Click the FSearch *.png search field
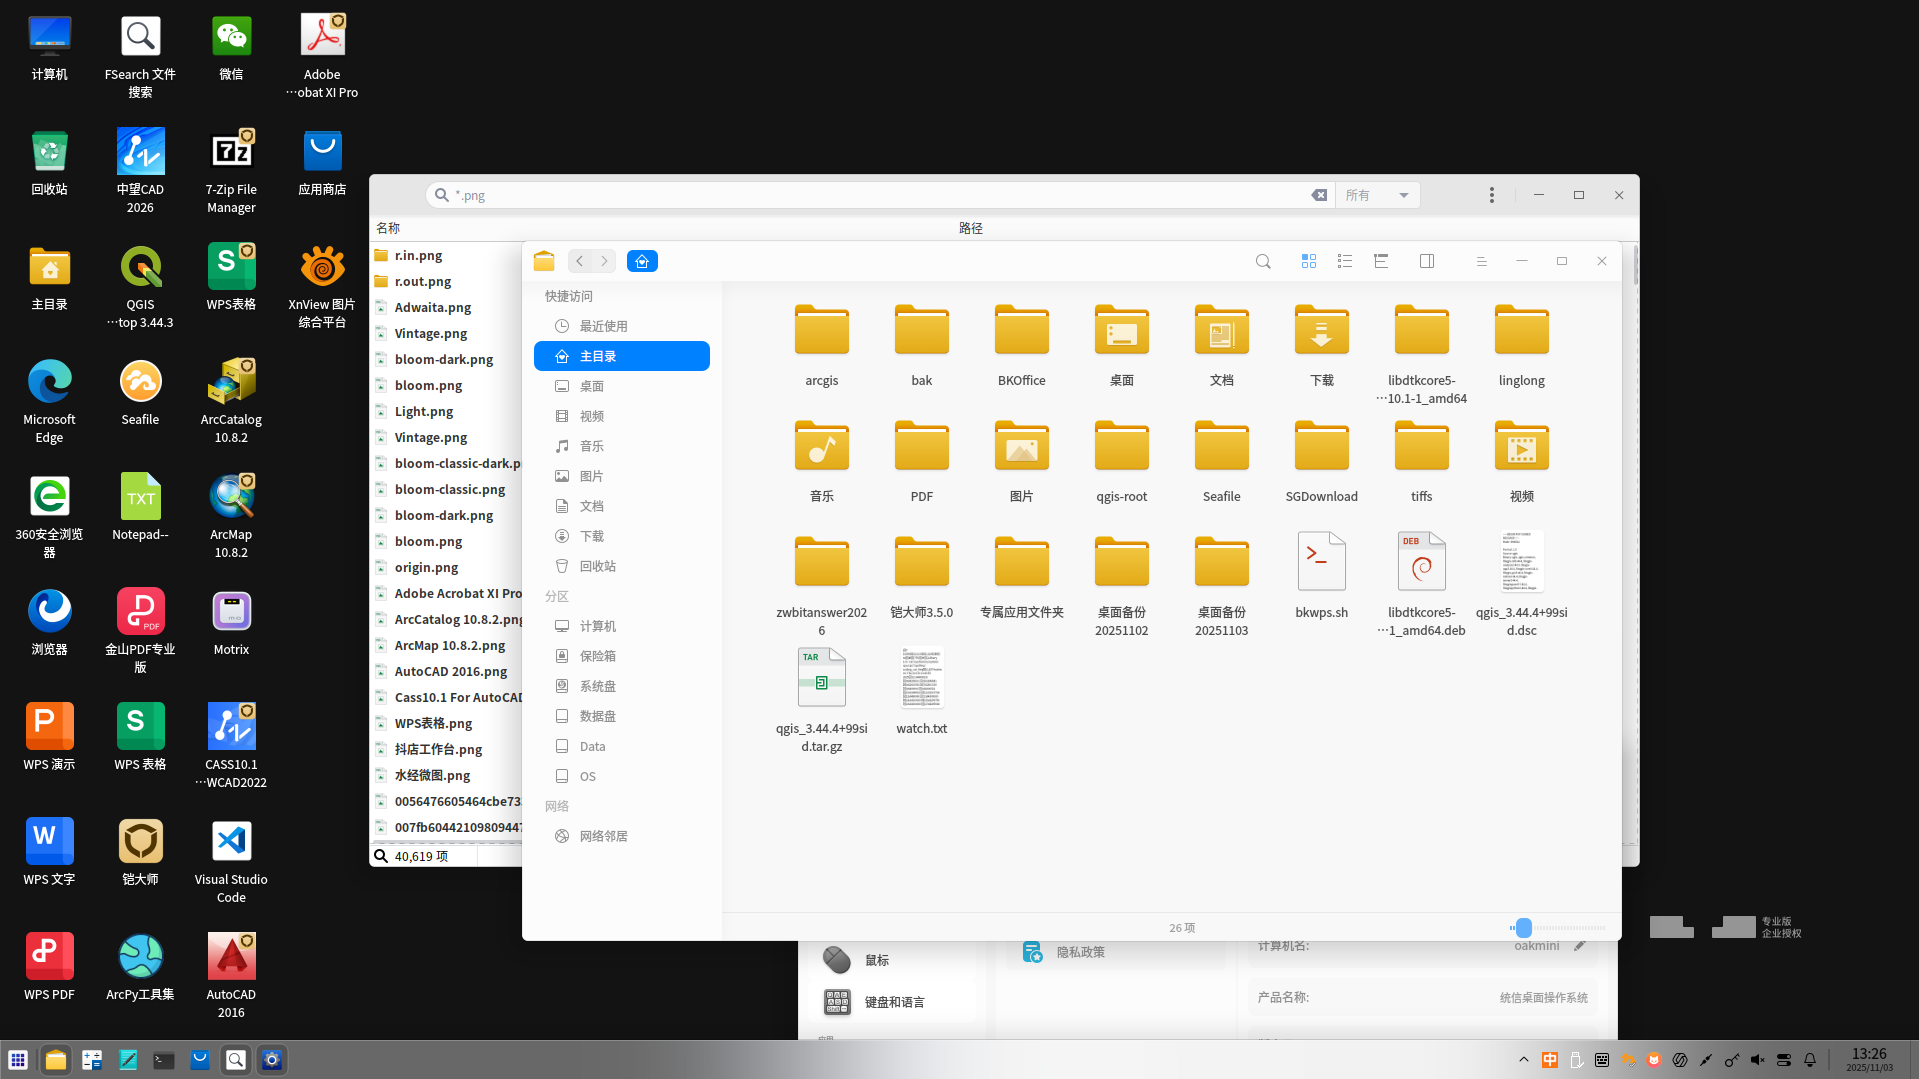The height and width of the screenshot is (1079, 1919). [880, 195]
